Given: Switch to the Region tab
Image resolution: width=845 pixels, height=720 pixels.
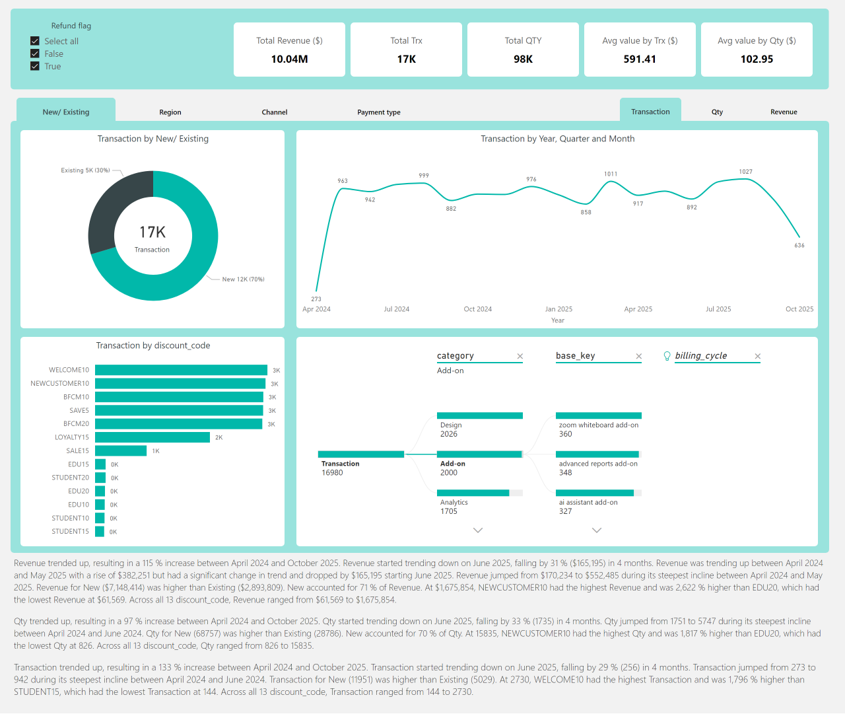Looking at the screenshot, I should (170, 112).
